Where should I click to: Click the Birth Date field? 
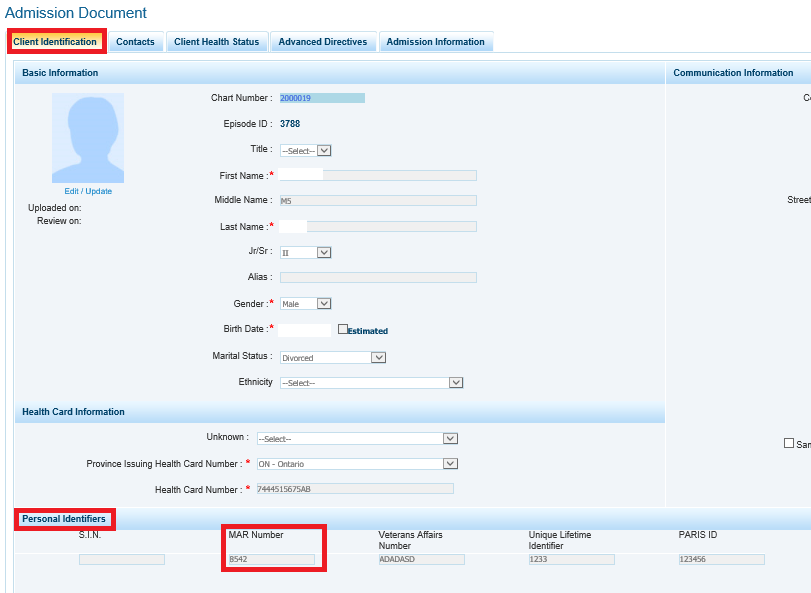(305, 330)
